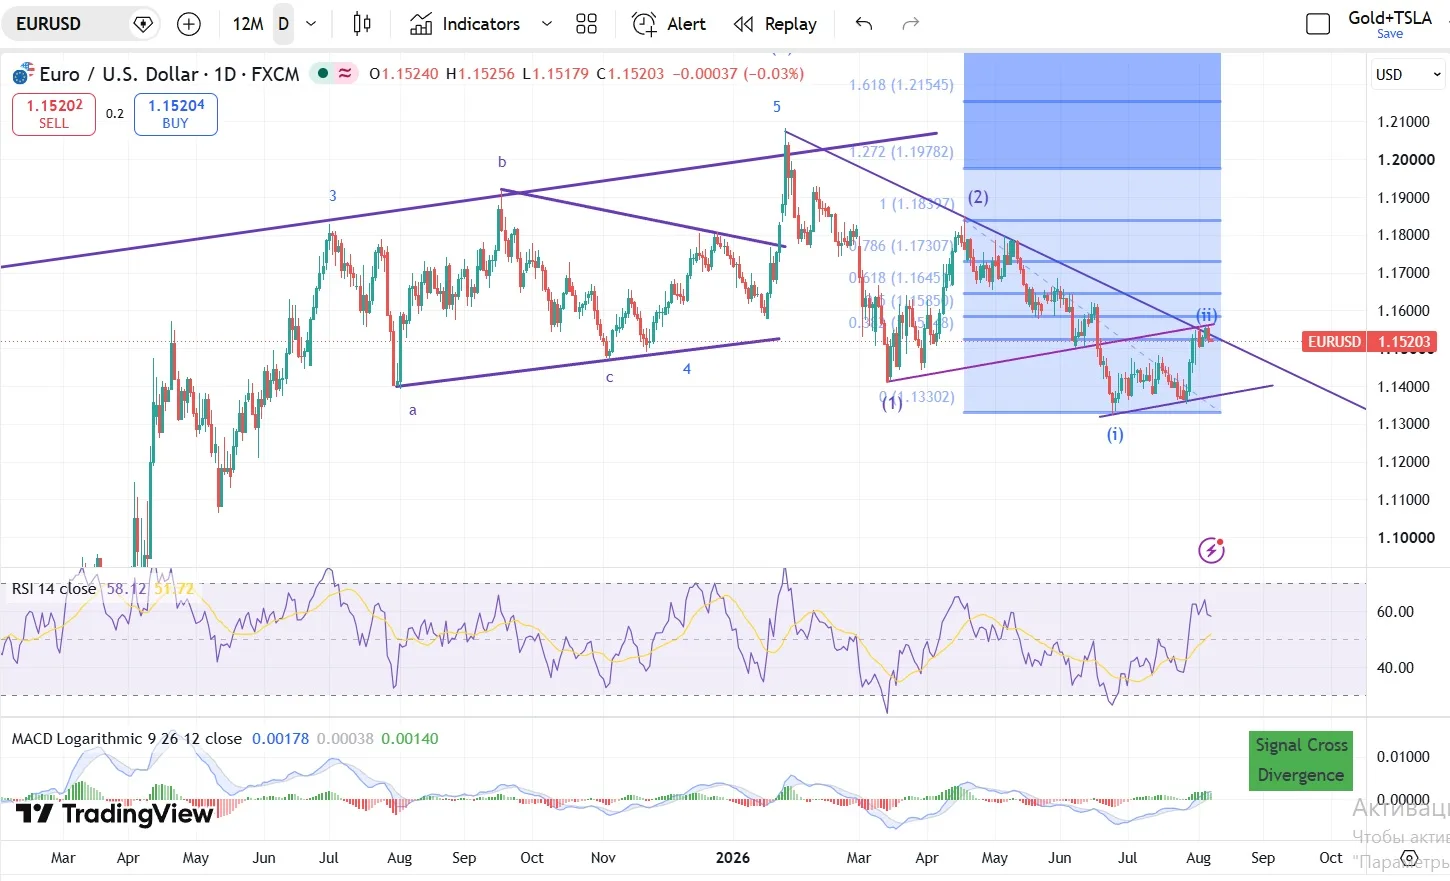Viewport: 1450px width, 881px height.
Task: Select the Fibonacci level 1.272 (1.19782) label
Action: point(901,152)
